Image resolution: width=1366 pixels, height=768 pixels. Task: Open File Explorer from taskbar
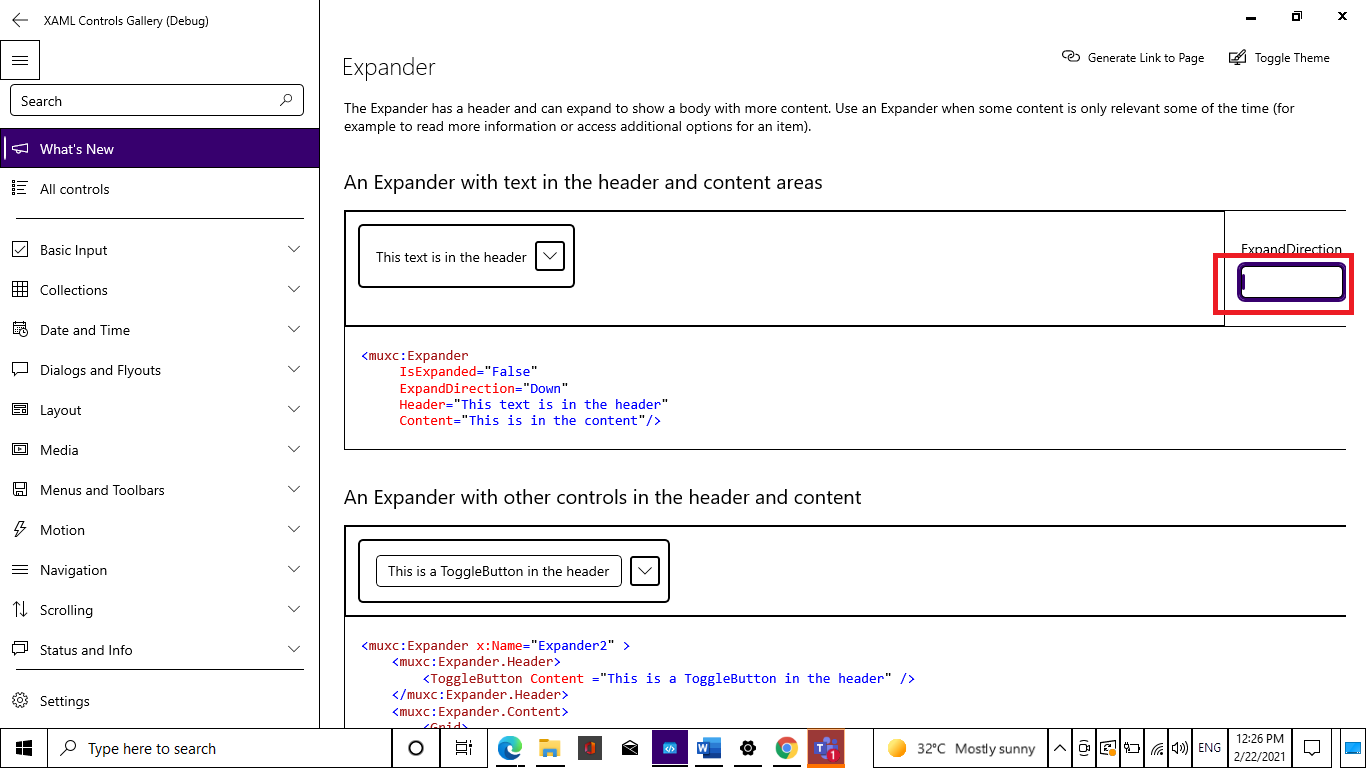click(549, 748)
